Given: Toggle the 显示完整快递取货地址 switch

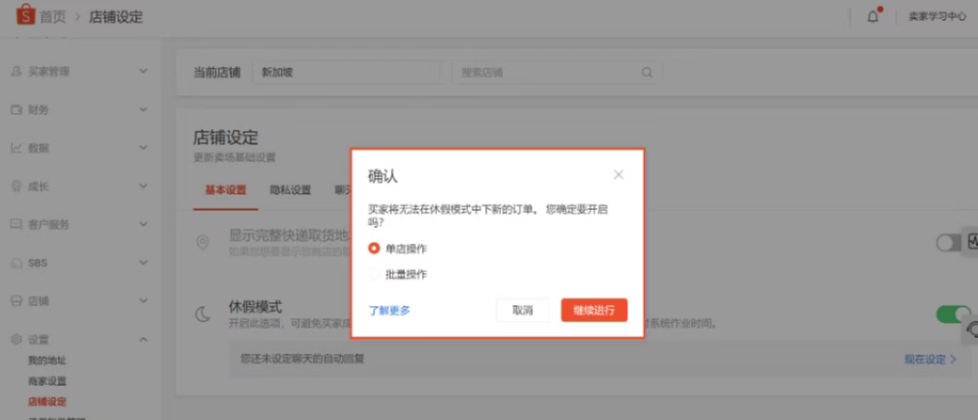Looking at the screenshot, I should pos(949,243).
